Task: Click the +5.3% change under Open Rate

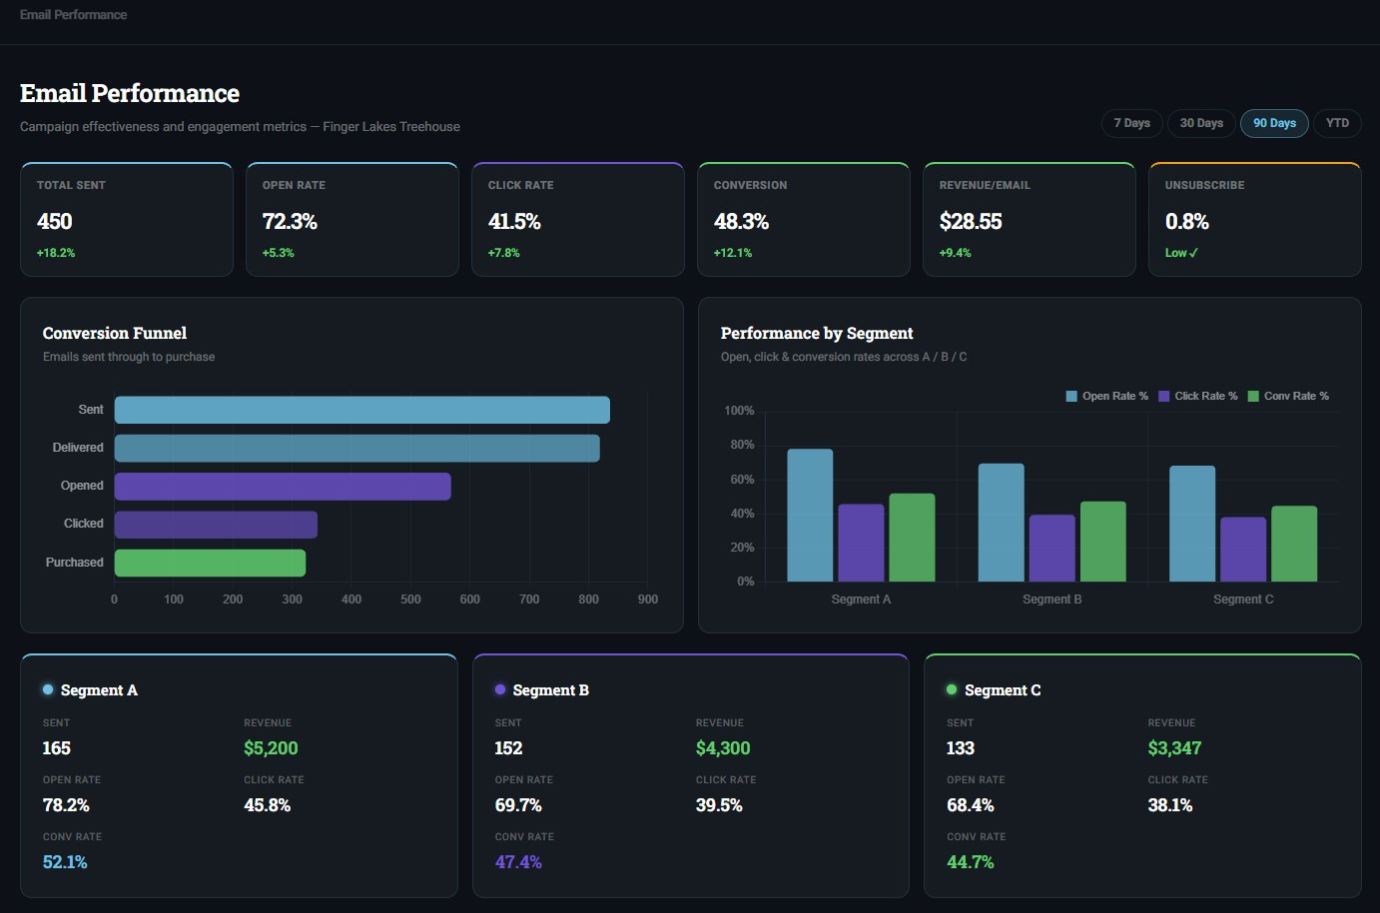Action: click(x=278, y=253)
